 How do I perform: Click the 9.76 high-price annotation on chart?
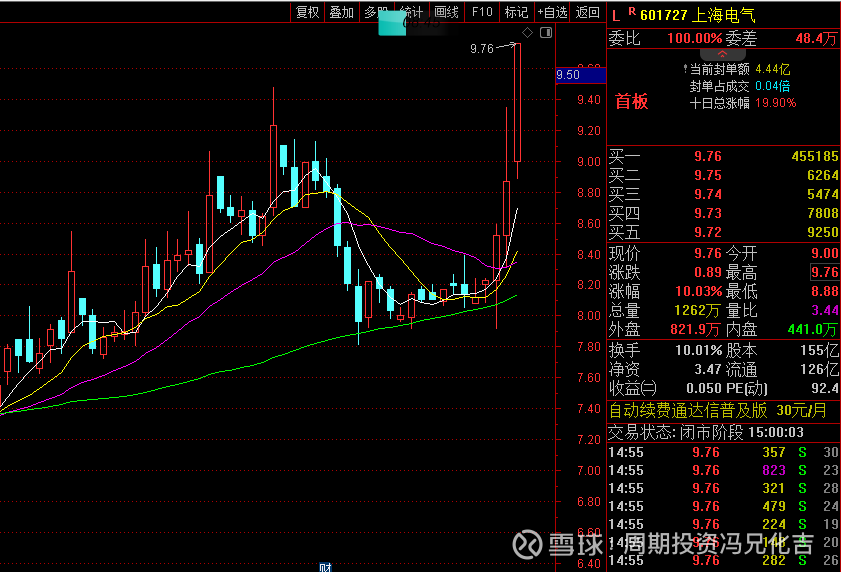(x=482, y=49)
